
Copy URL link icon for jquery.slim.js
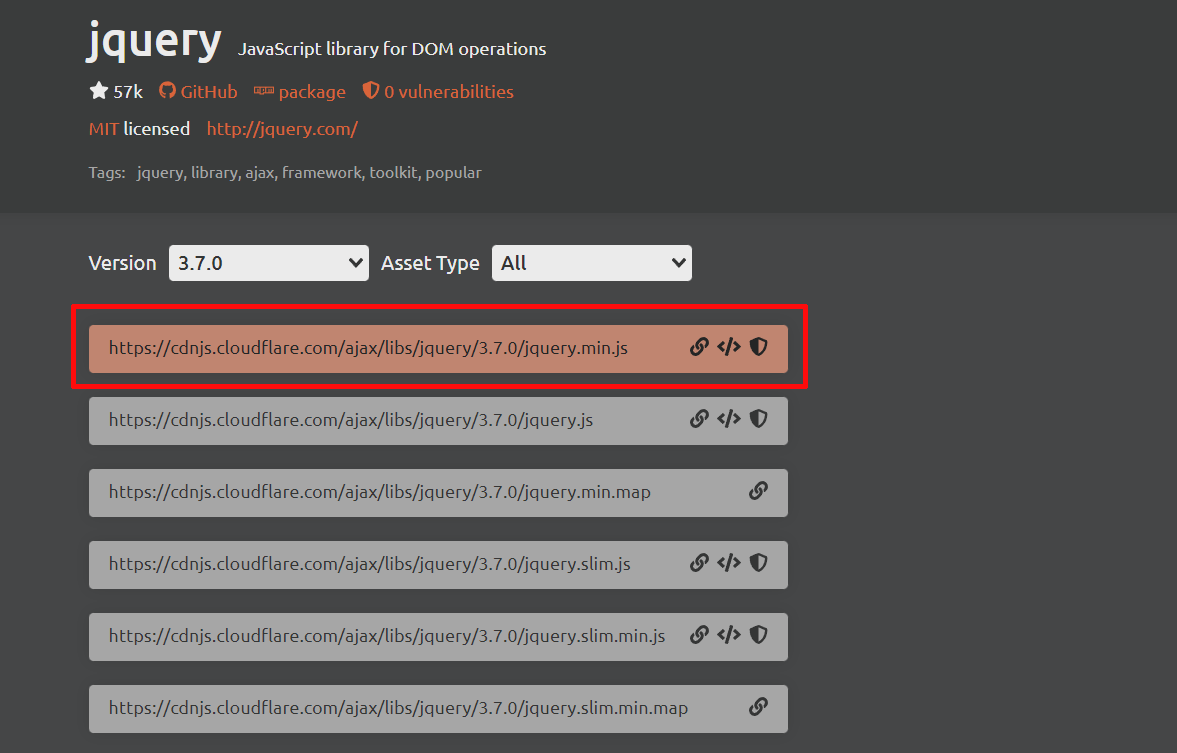(x=699, y=563)
